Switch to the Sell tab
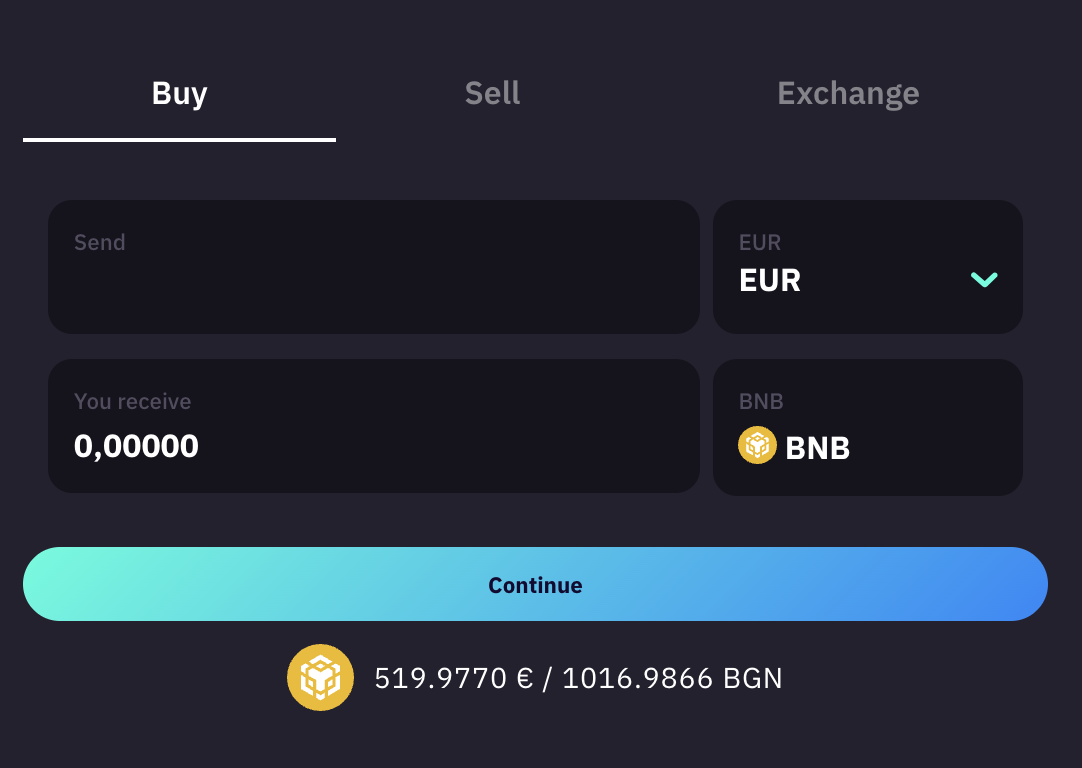Image resolution: width=1082 pixels, height=768 pixels. [492, 93]
